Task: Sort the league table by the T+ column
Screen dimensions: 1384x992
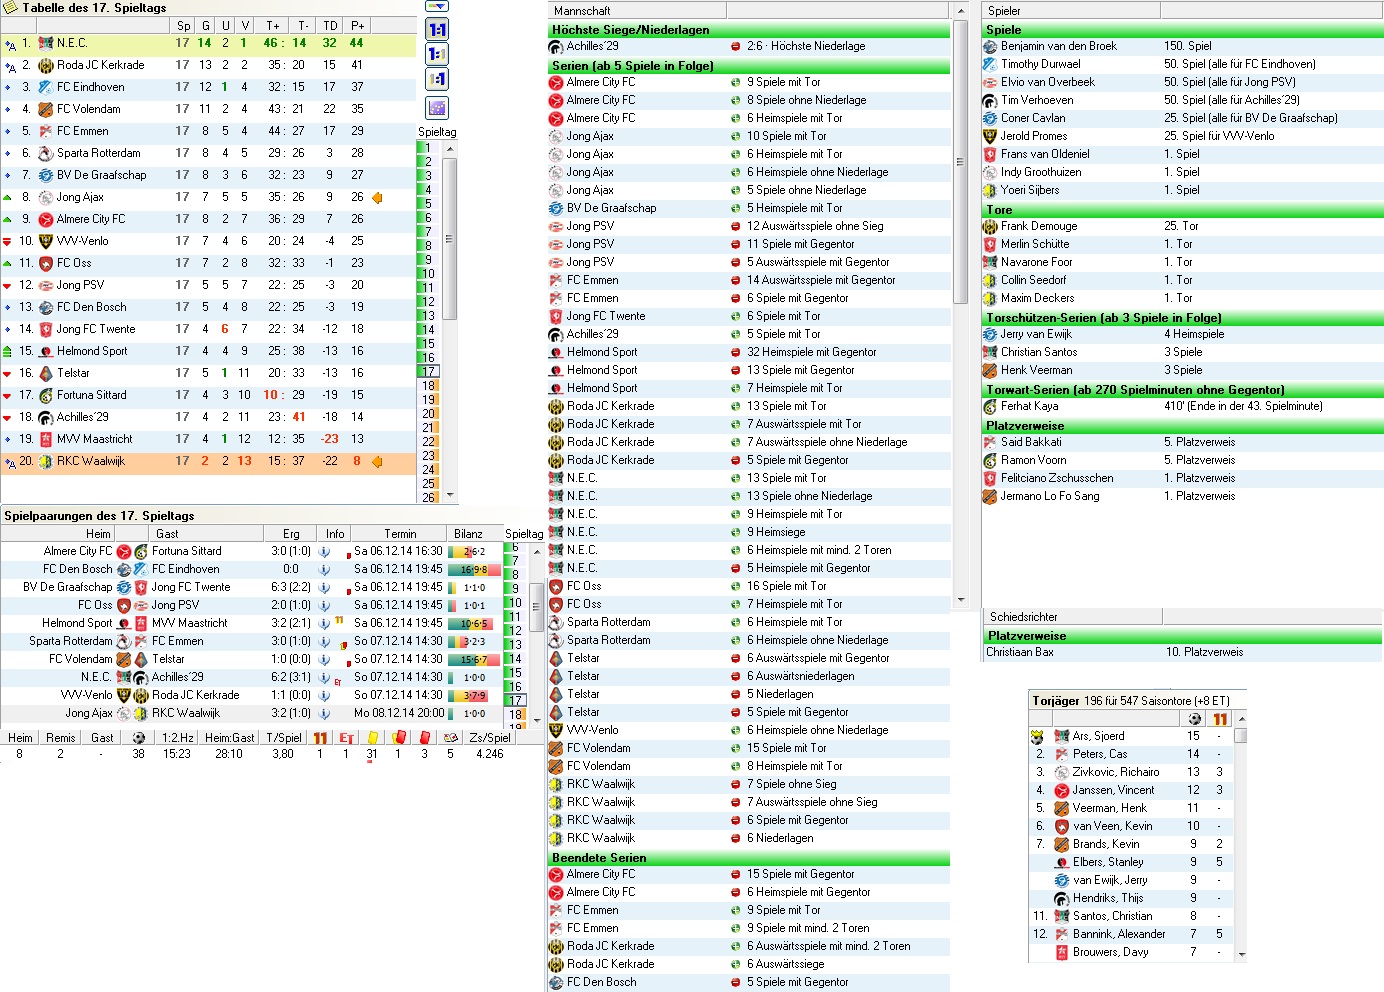Action: tap(273, 25)
